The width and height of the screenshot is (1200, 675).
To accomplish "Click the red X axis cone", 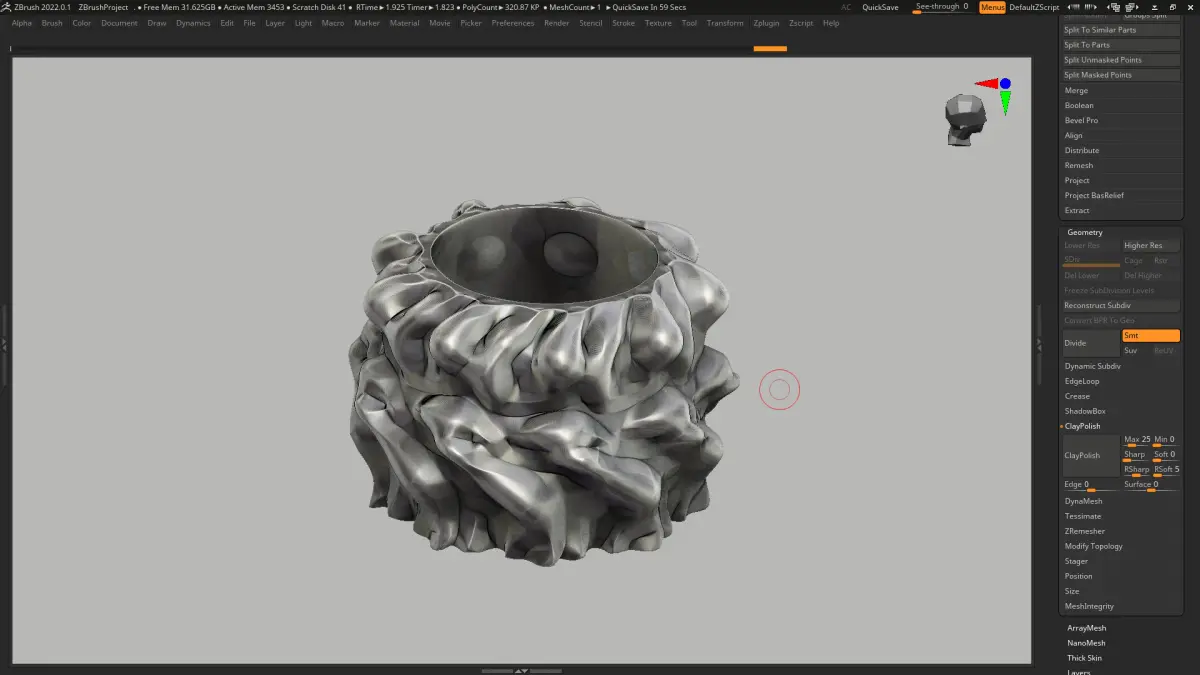I will click(x=987, y=84).
